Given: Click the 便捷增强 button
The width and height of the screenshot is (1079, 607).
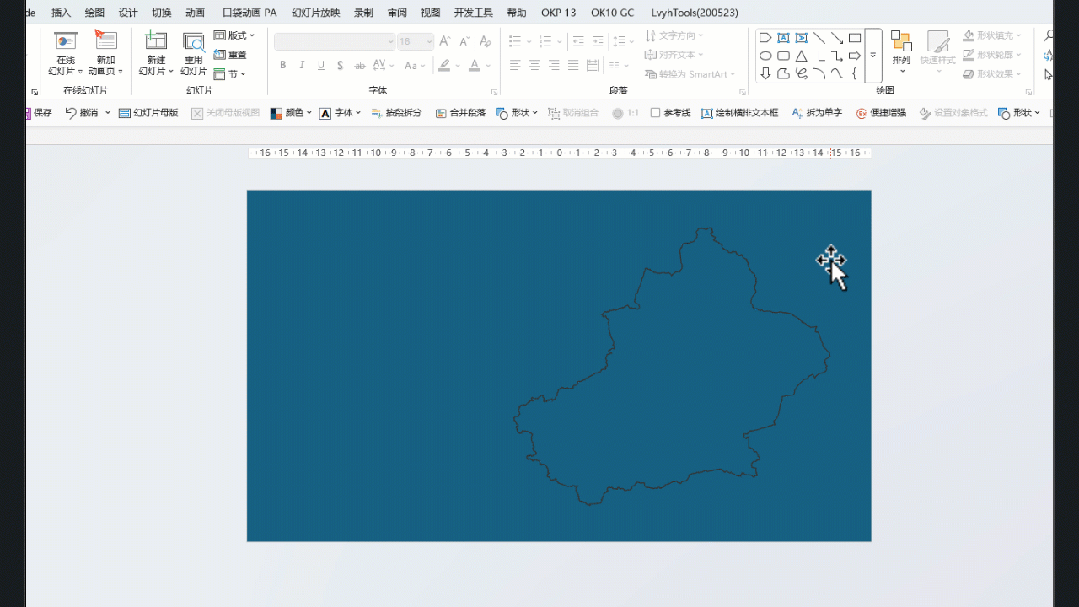Looking at the screenshot, I should click(881, 113).
